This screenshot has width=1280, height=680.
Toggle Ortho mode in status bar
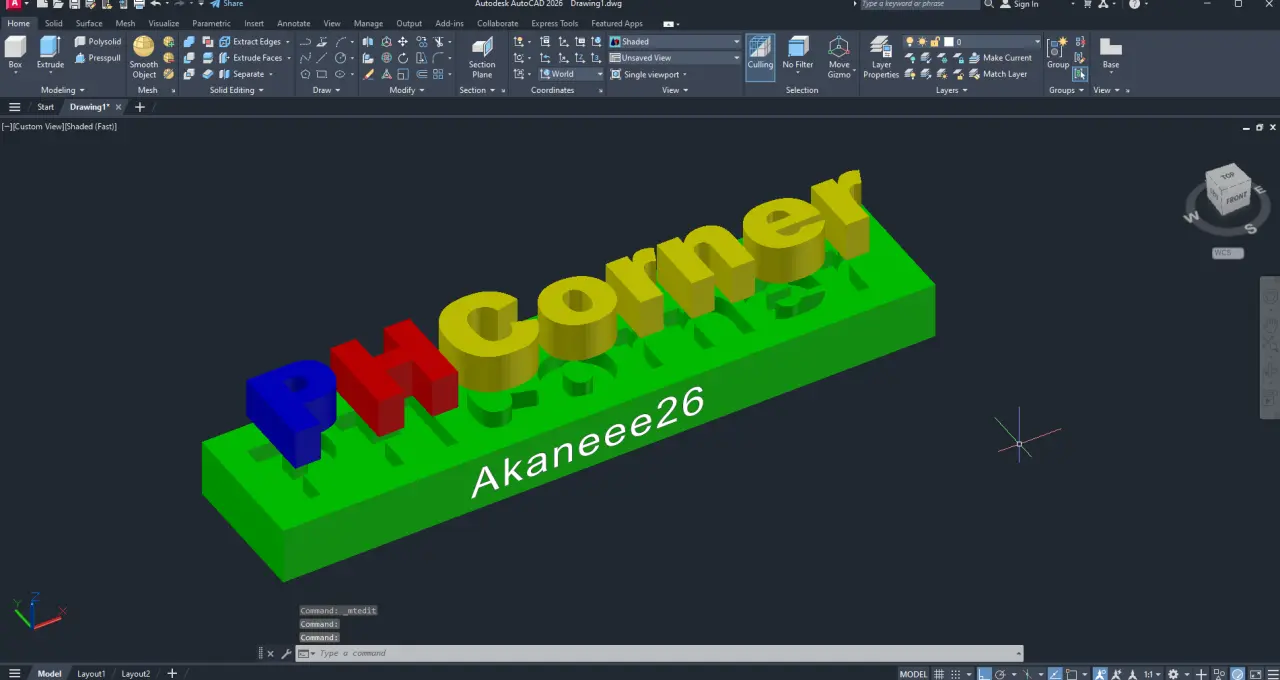coord(984,674)
